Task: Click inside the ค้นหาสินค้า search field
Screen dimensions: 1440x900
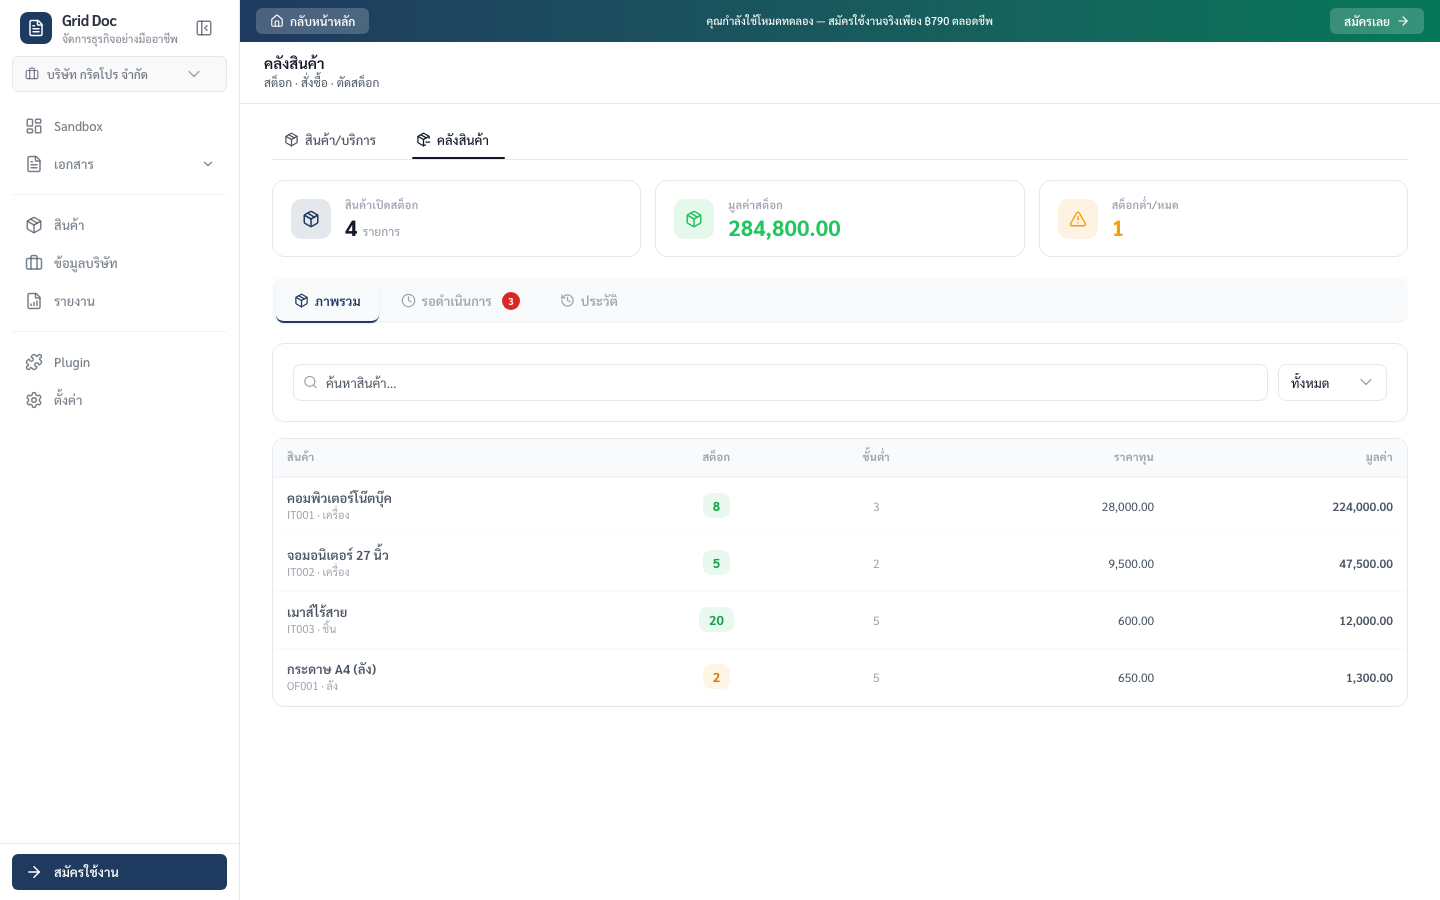Action: pos(780,382)
